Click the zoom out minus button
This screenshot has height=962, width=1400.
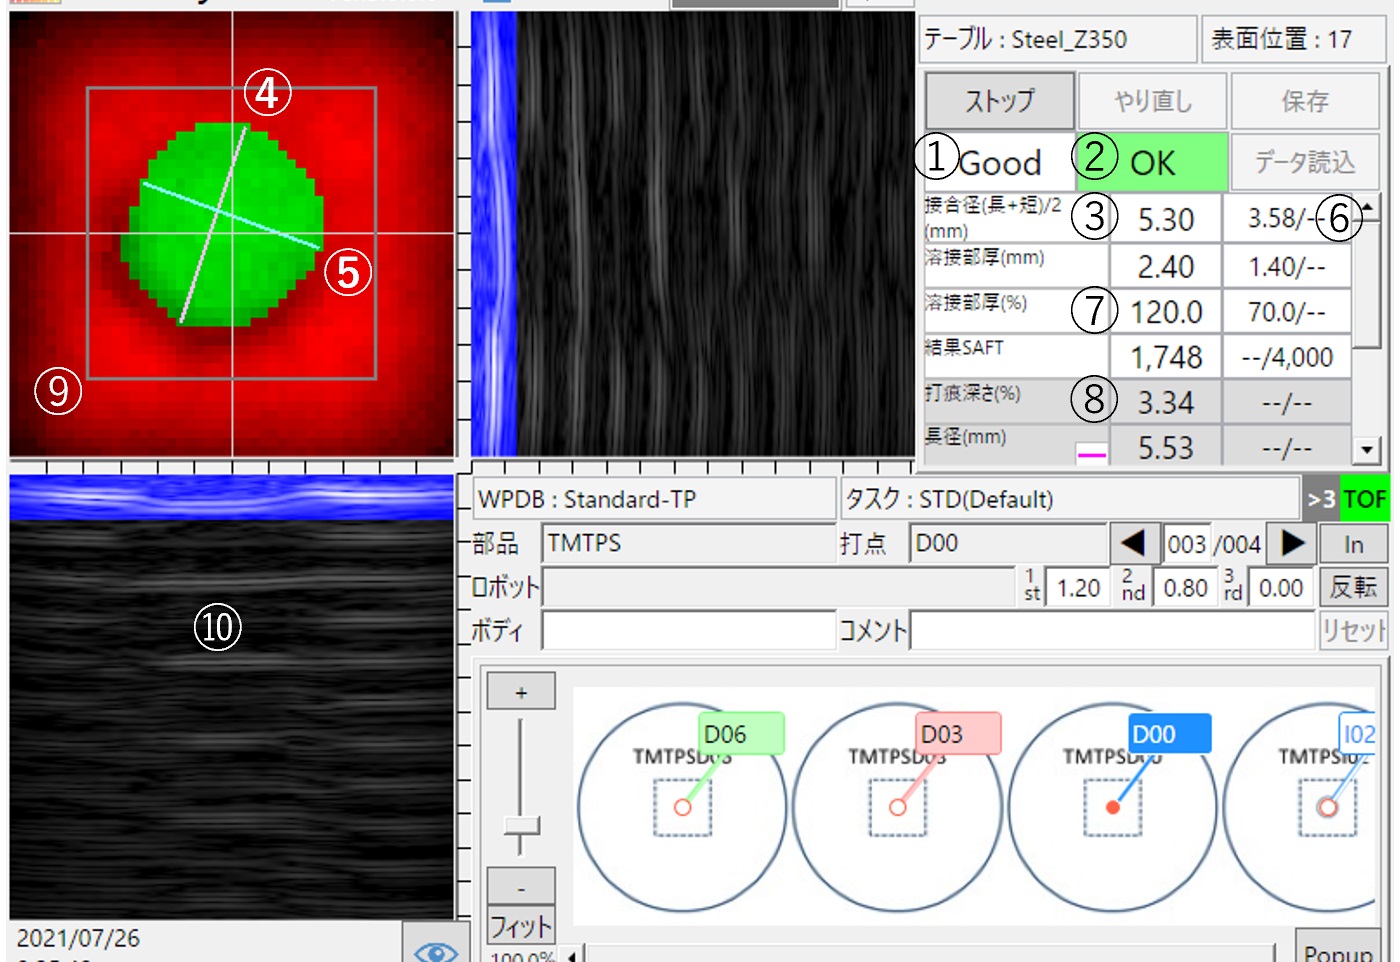pyautogui.click(x=520, y=887)
